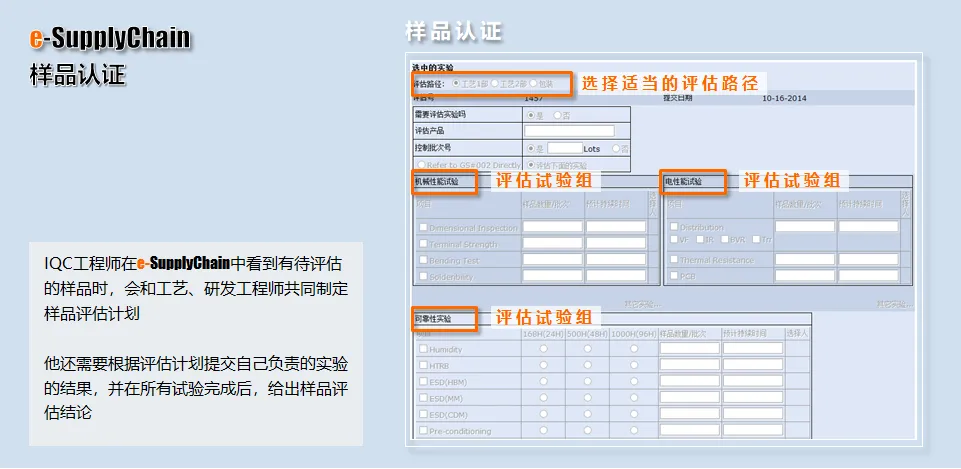This screenshot has width=961, height=469.
Task: Choose 是 for 控制批次号
Action: click(x=530, y=148)
